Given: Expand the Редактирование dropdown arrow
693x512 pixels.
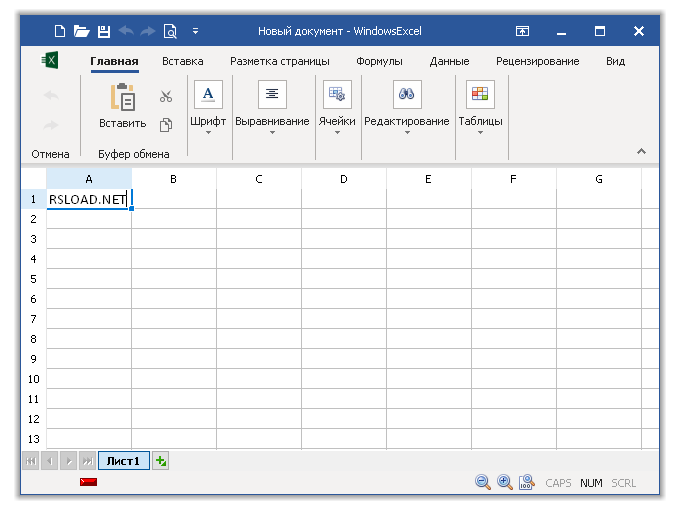Looking at the screenshot, I should coord(407,132).
